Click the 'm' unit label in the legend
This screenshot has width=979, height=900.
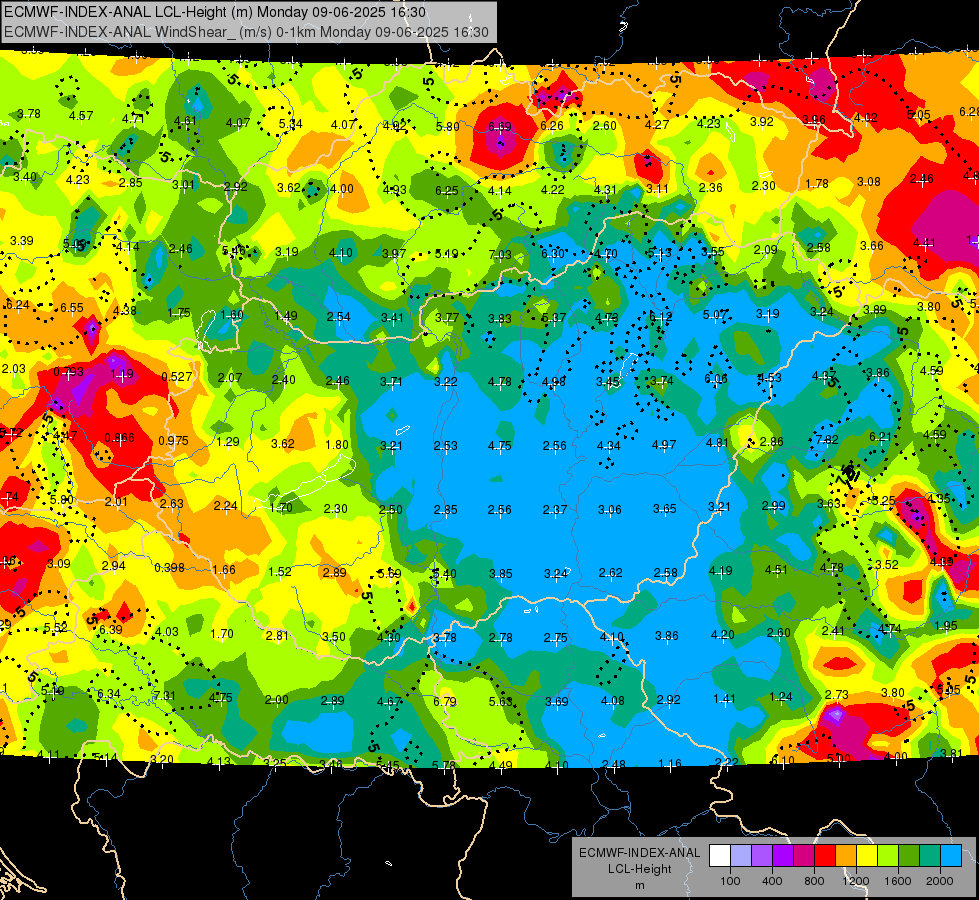(x=640, y=886)
